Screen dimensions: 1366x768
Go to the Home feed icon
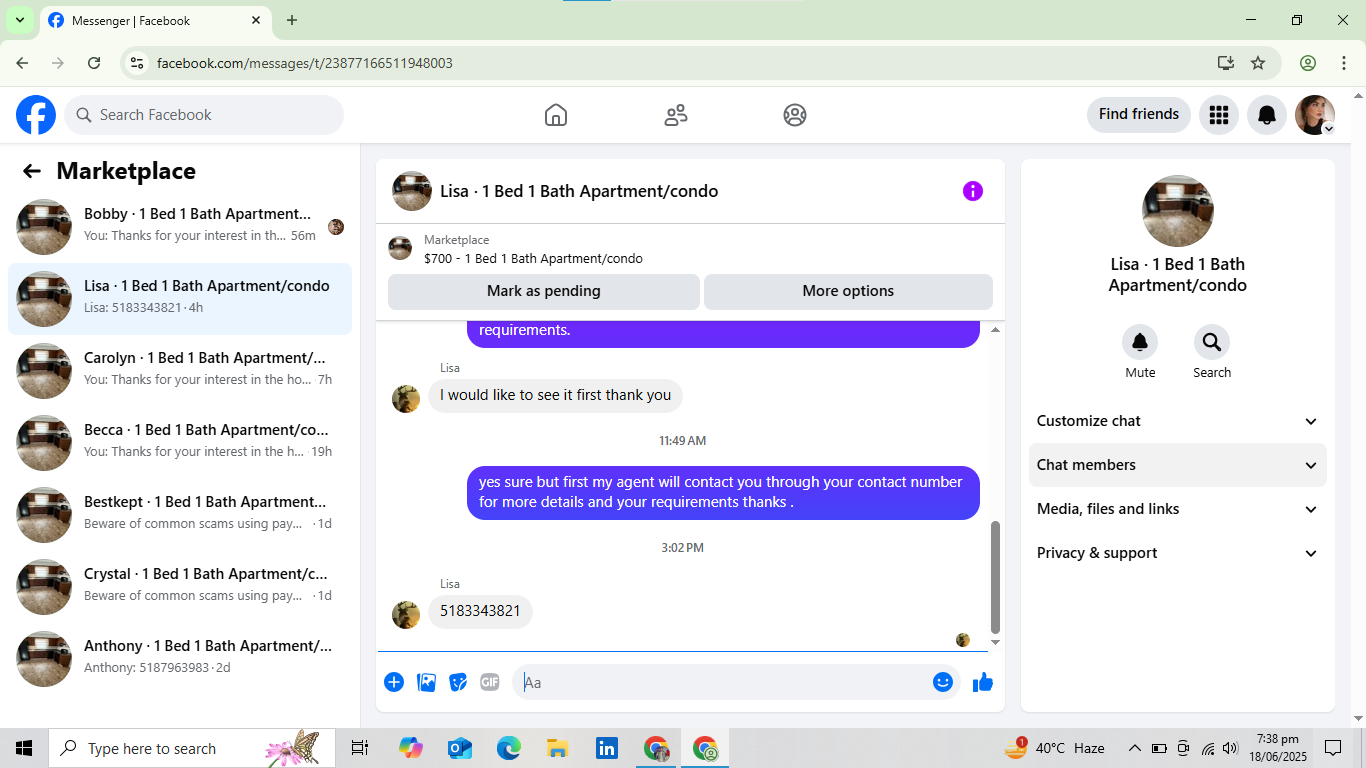(x=556, y=115)
